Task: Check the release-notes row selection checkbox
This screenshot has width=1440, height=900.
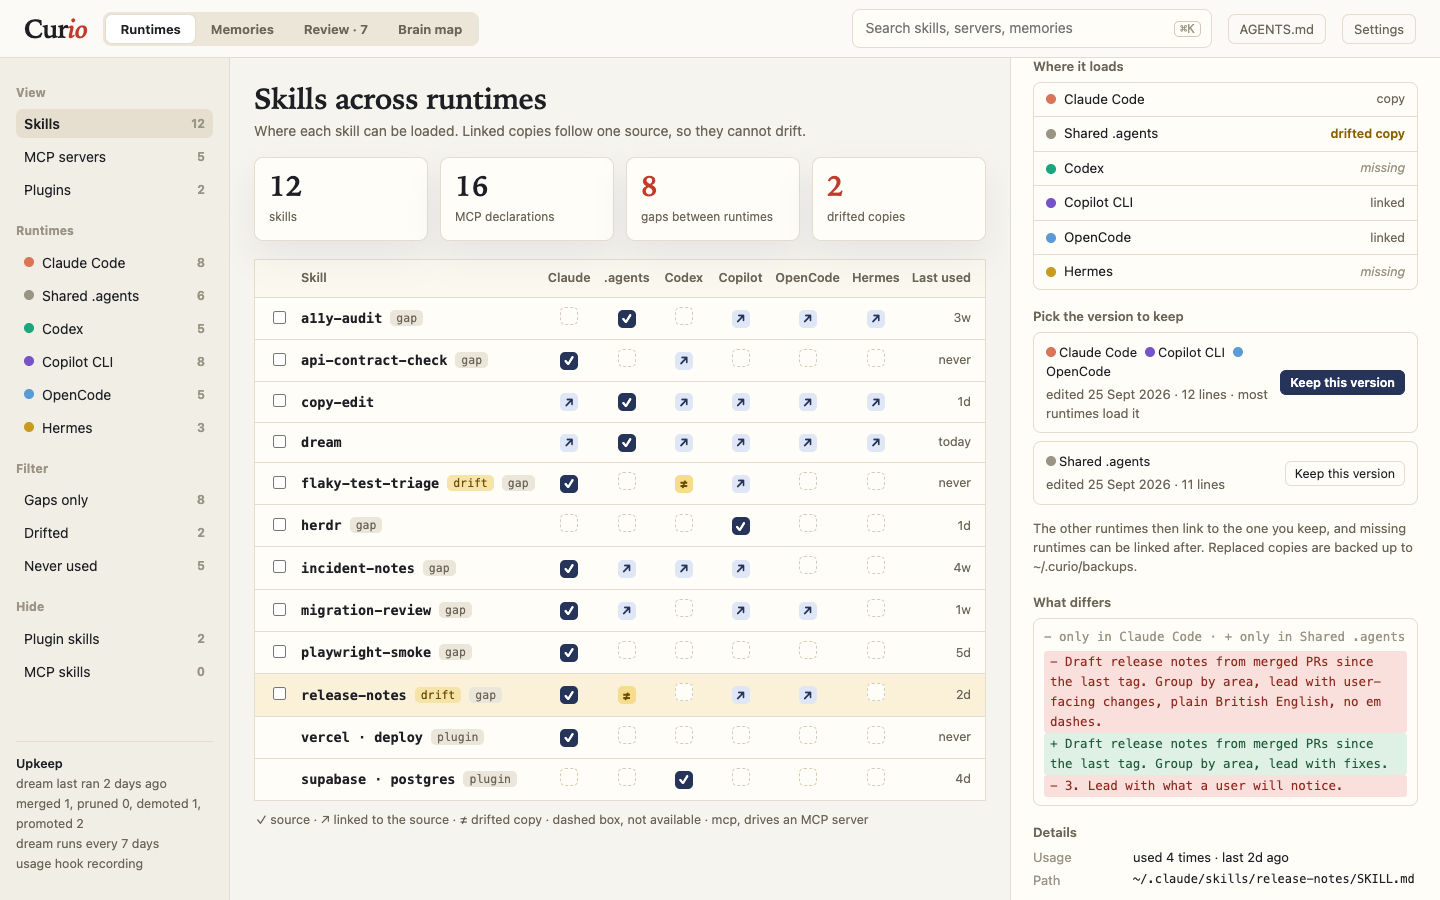Action: coord(280,694)
